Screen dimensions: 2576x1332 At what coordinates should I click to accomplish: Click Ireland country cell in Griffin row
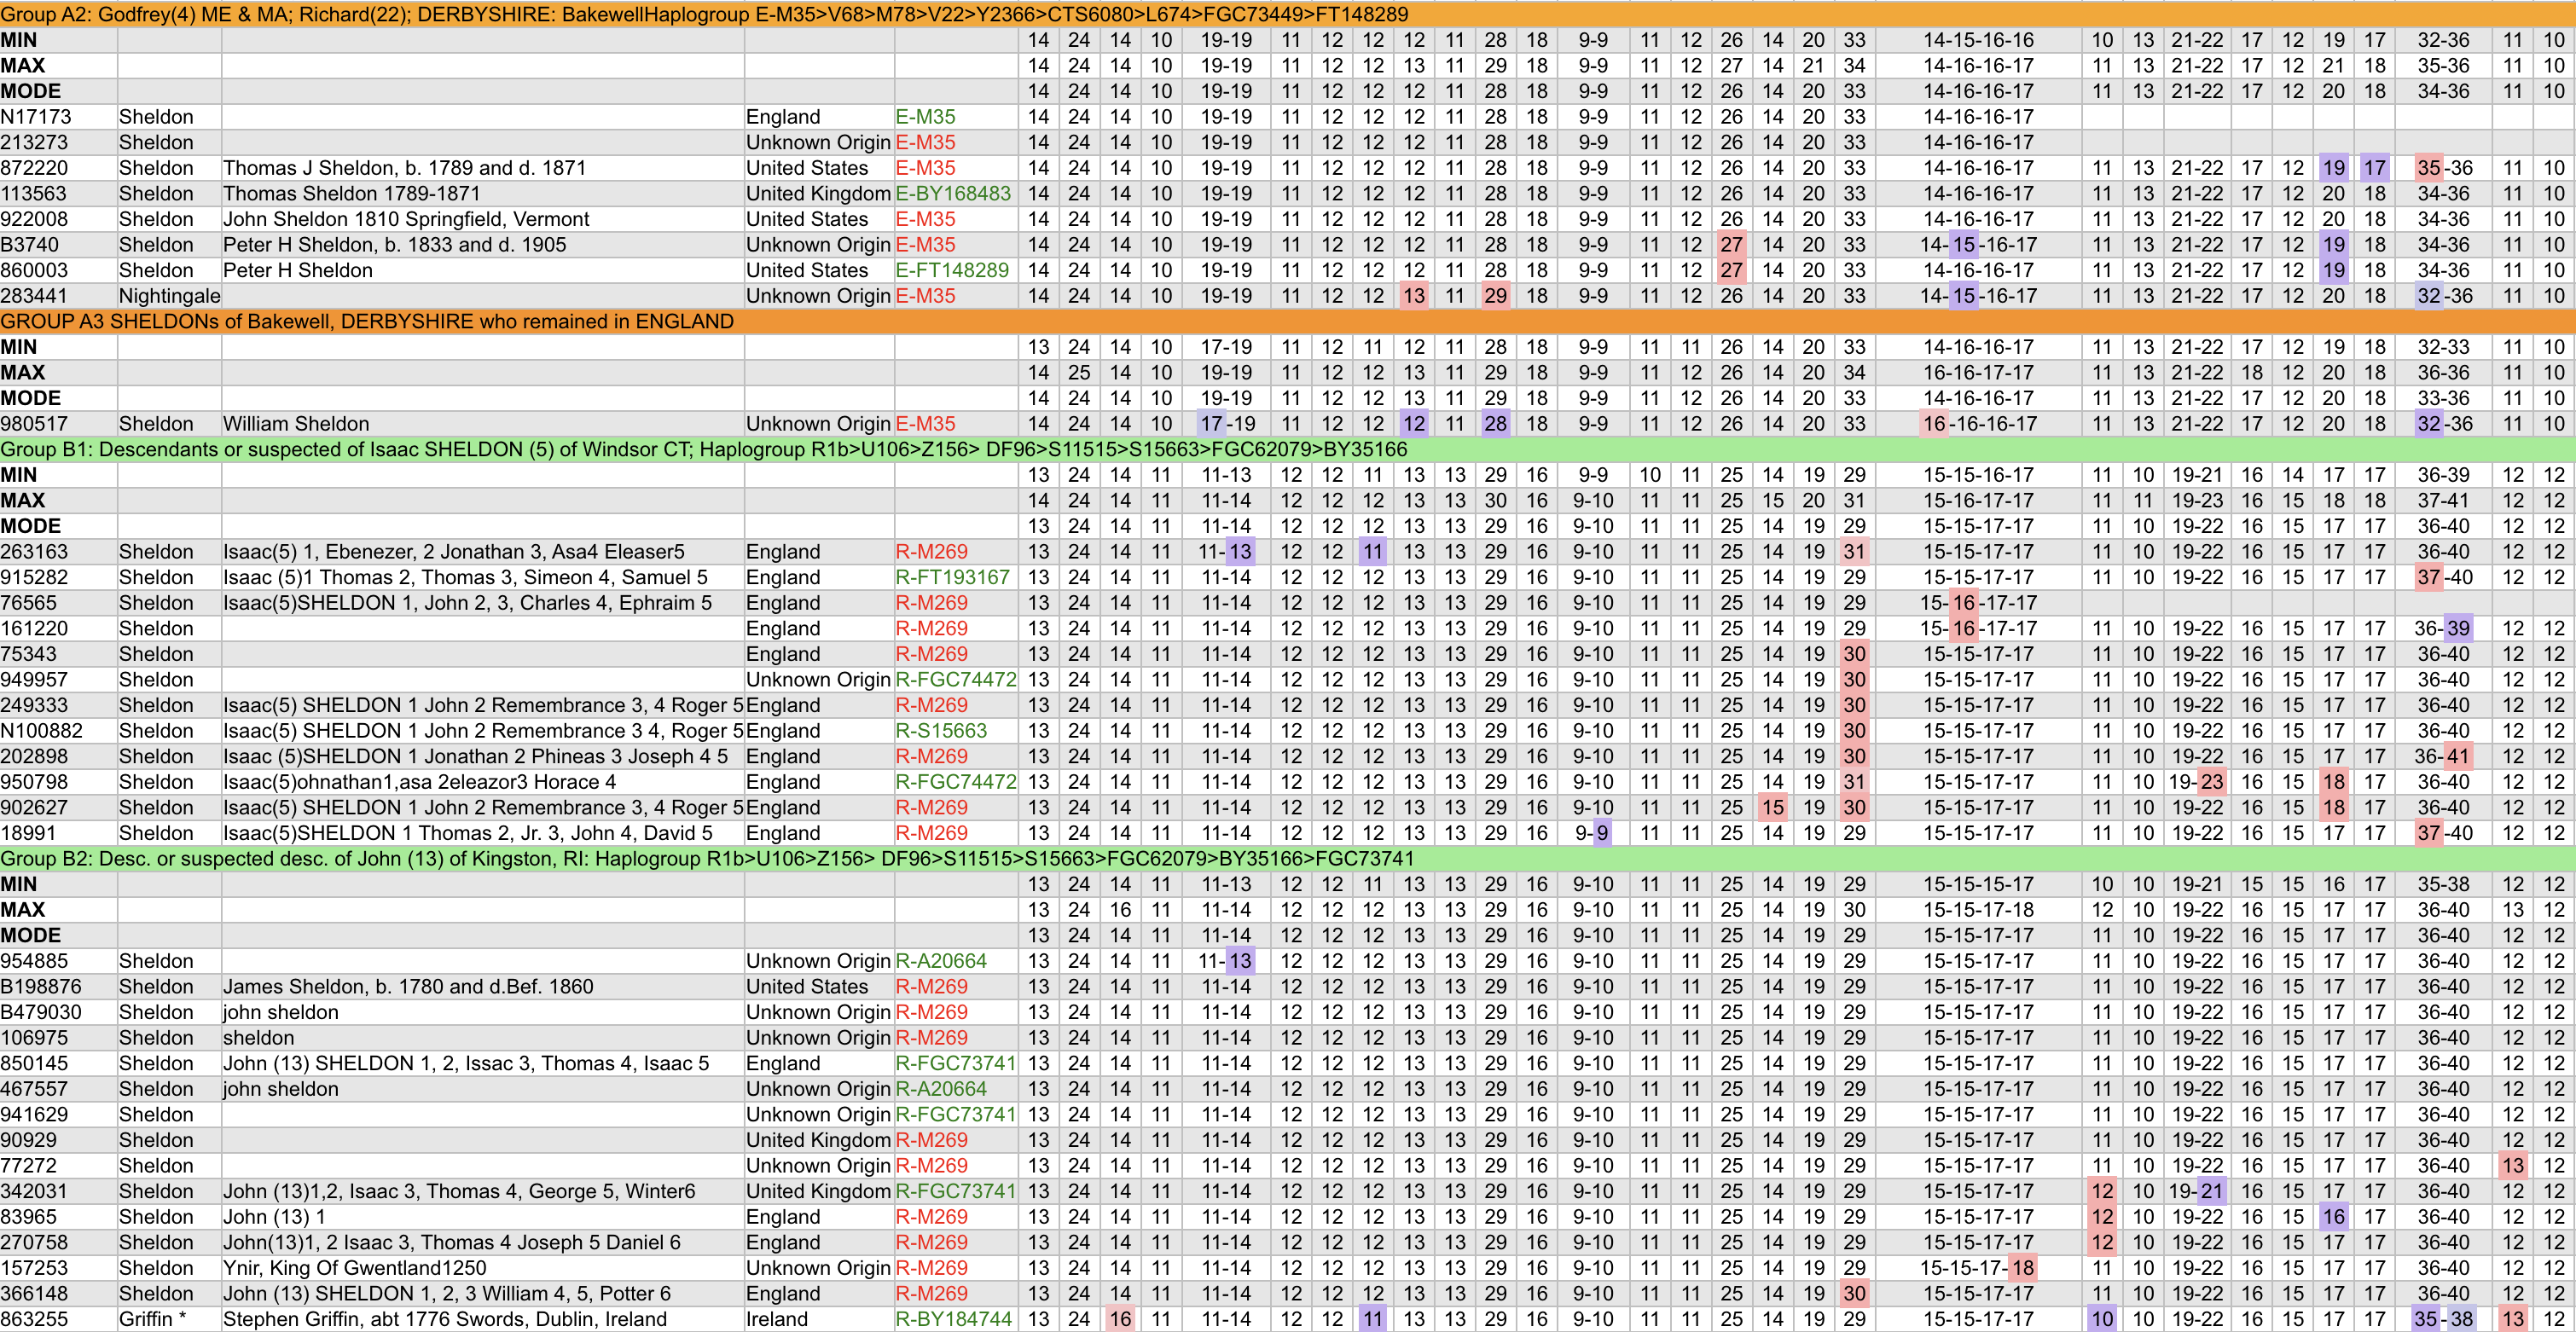pos(776,1319)
